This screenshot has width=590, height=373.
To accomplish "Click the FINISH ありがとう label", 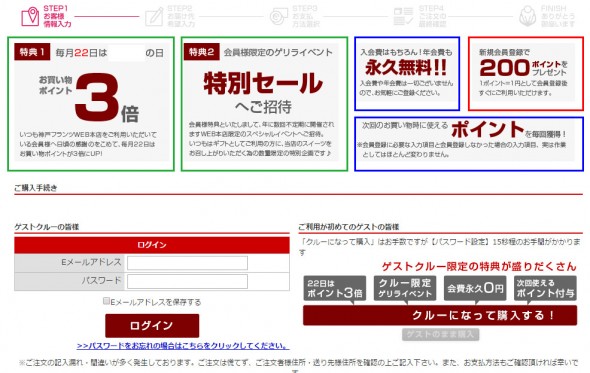I will [558, 16].
